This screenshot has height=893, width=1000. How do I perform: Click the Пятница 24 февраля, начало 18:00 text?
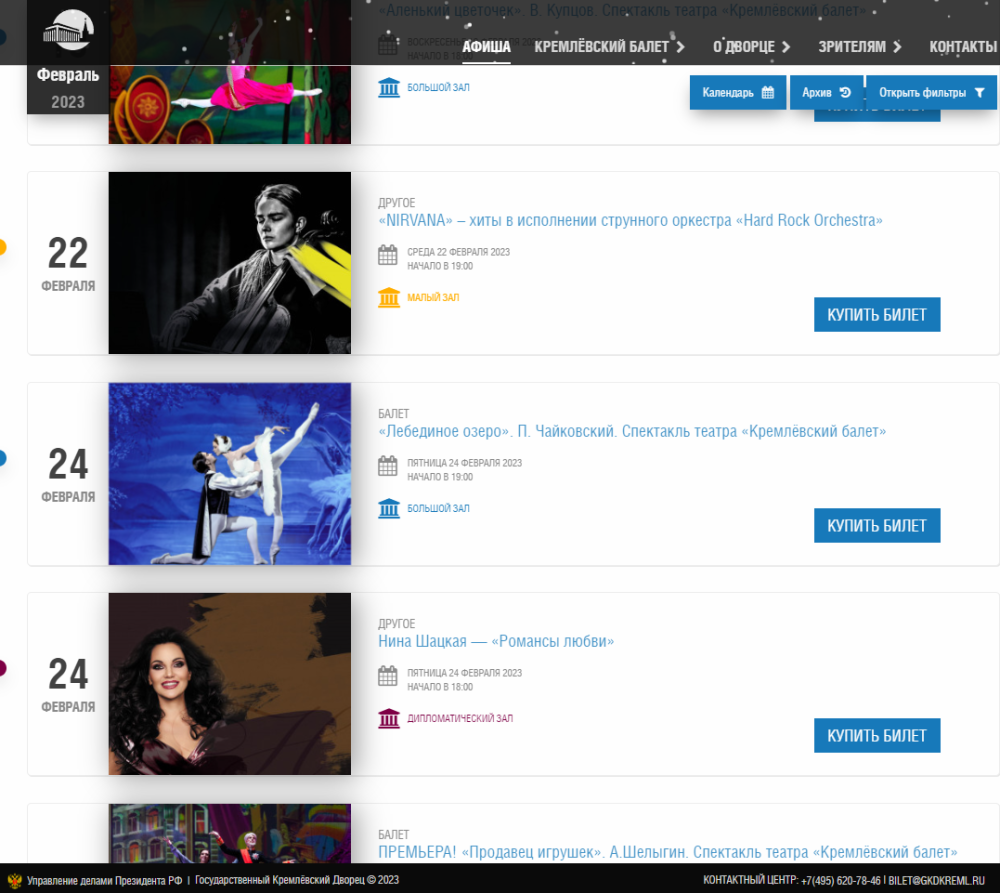click(464, 679)
